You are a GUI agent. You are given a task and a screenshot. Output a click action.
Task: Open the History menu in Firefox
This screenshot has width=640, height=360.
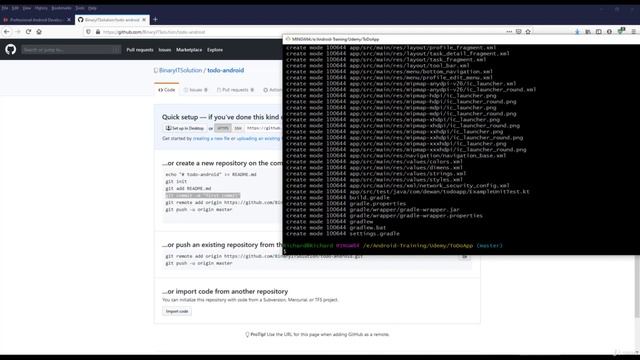(x=41, y=8)
